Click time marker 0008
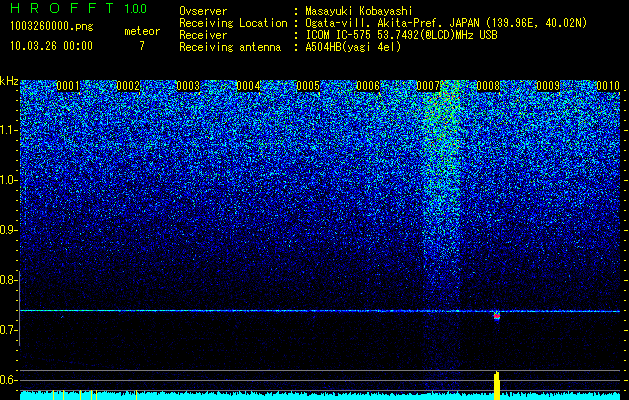The width and height of the screenshot is (629, 400). pyautogui.click(x=488, y=86)
